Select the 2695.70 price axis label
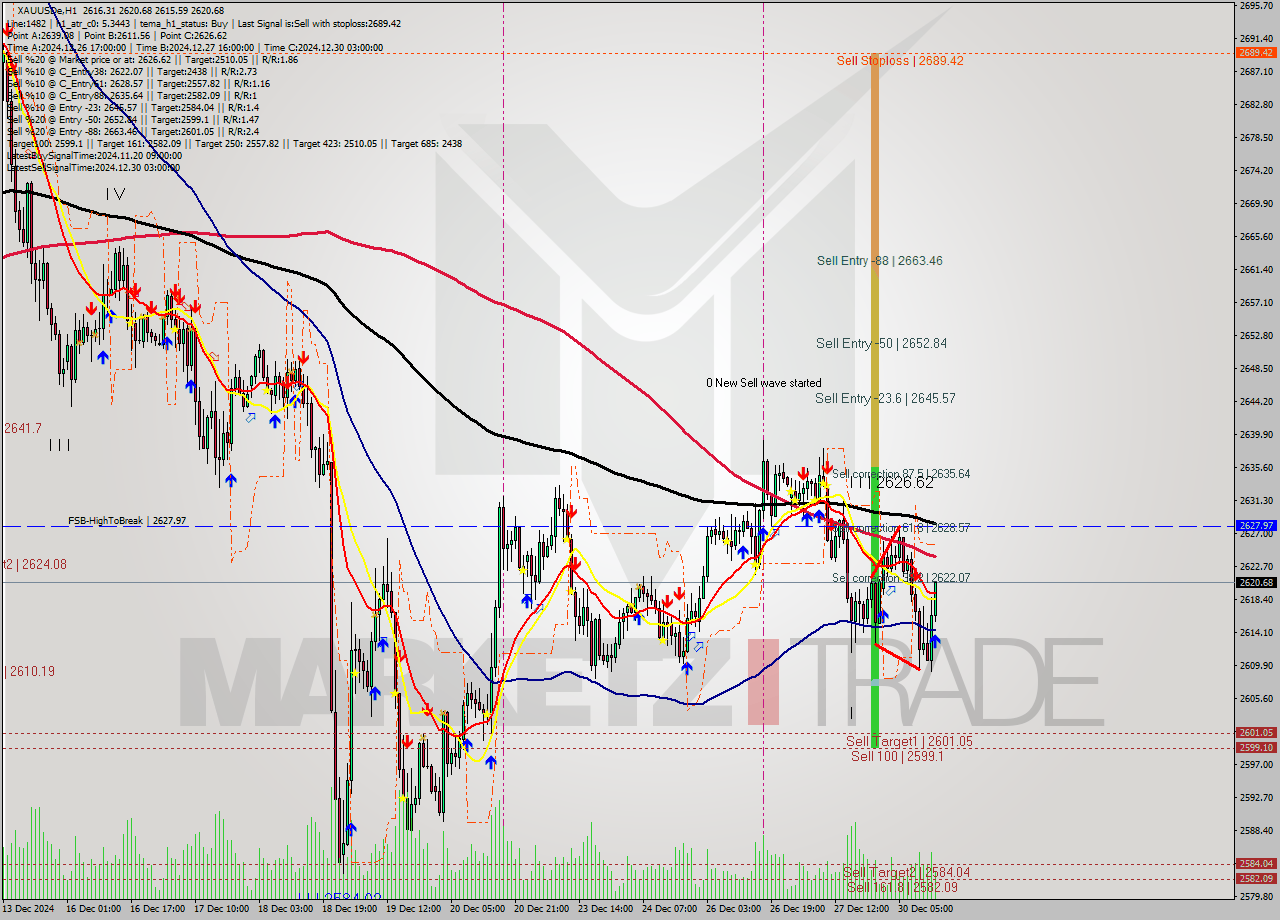Screen dimensions: 1280x920 [1255, 5]
